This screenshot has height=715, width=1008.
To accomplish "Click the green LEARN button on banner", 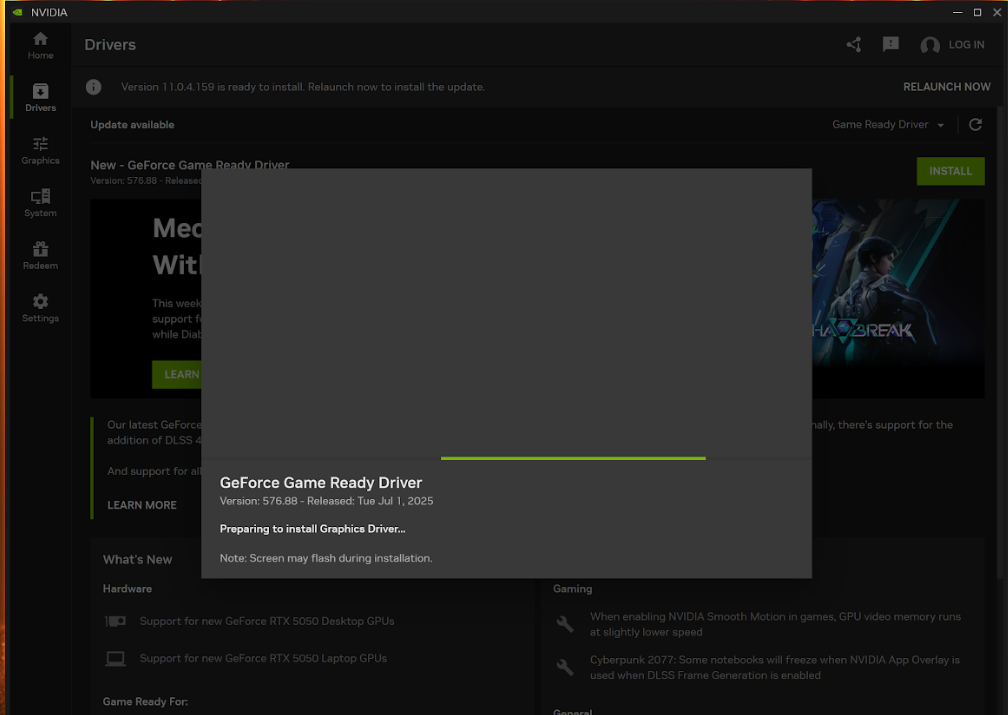I will point(177,374).
